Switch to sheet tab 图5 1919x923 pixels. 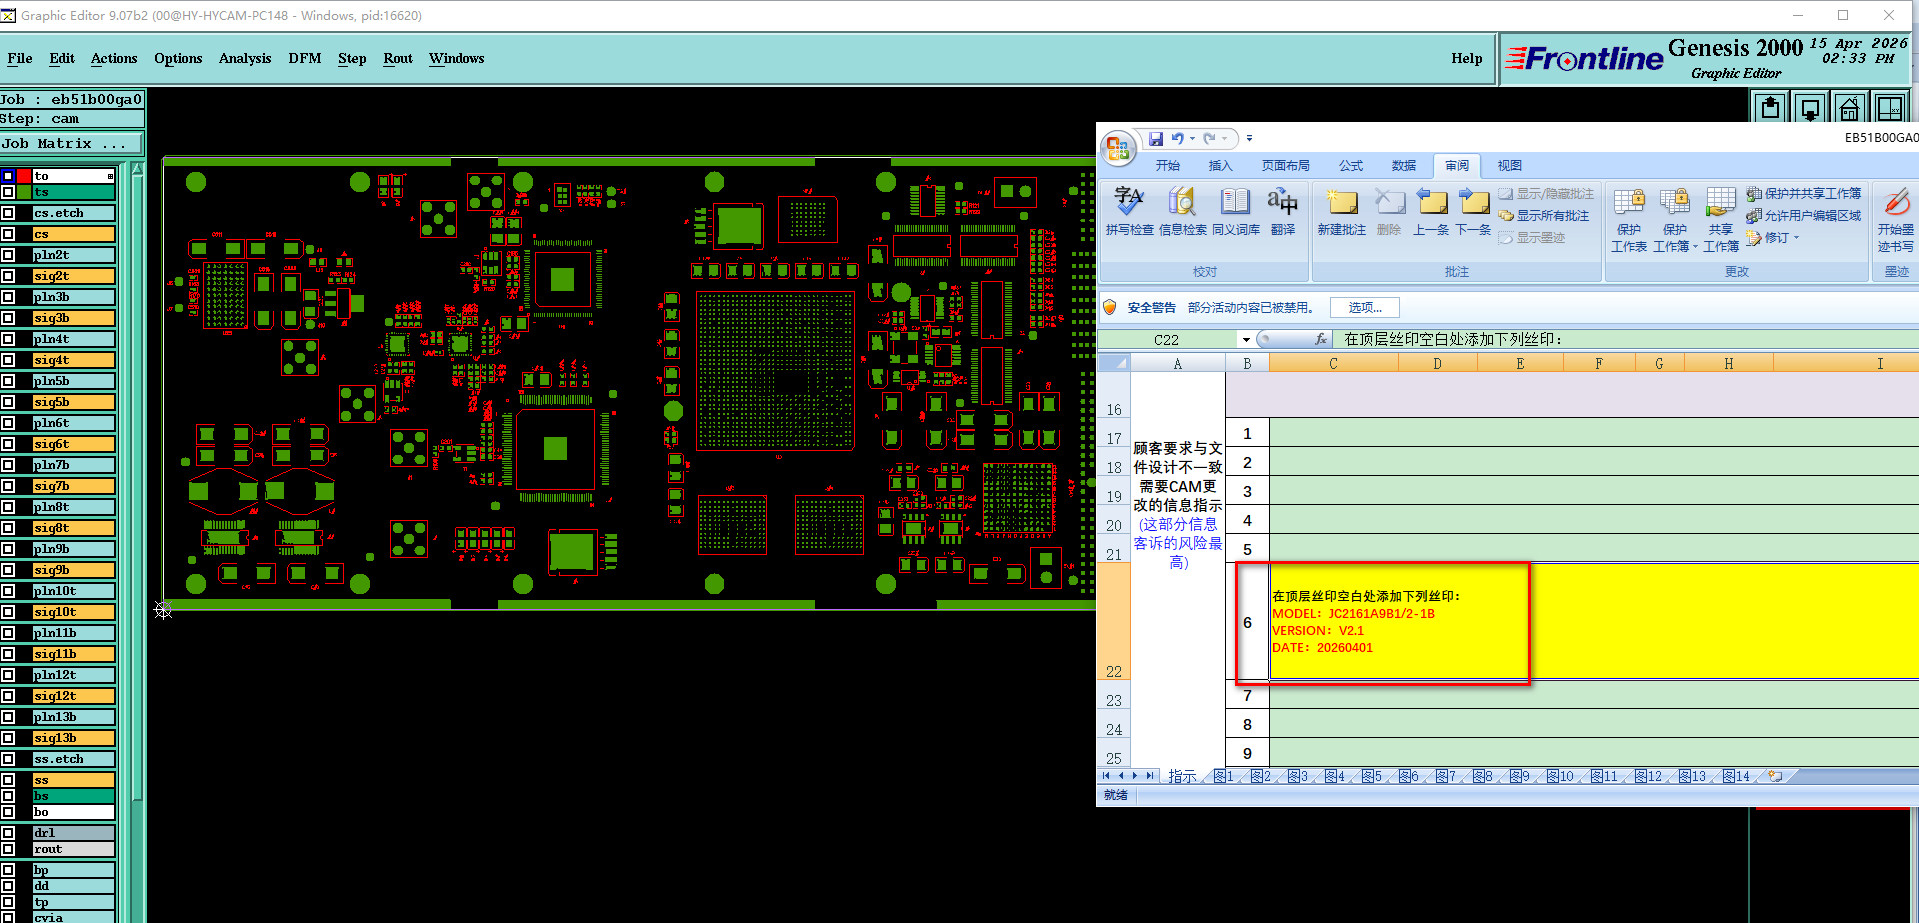point(1373,776)
